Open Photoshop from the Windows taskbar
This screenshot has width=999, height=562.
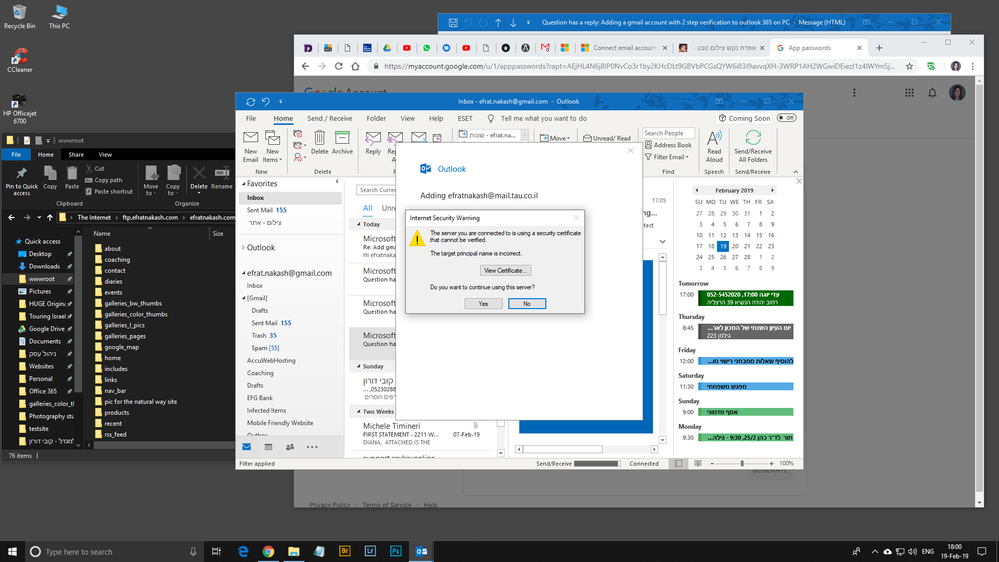pos(396,551)
